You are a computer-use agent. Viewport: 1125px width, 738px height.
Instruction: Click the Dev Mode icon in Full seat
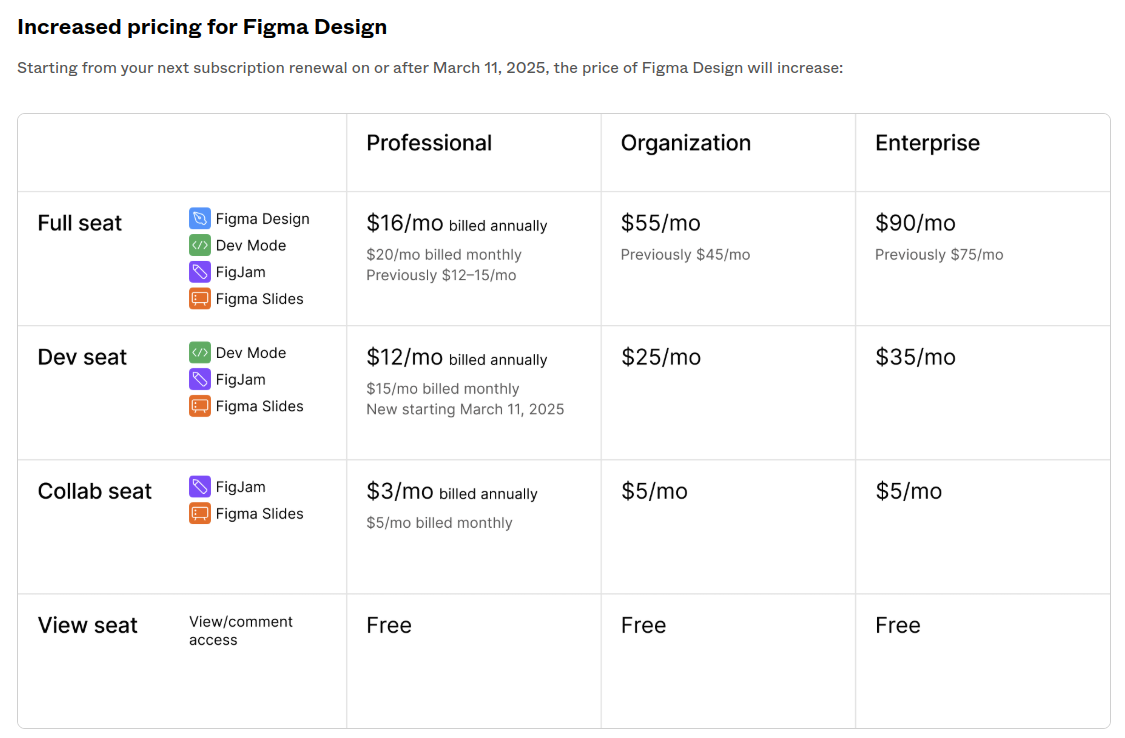200,245
